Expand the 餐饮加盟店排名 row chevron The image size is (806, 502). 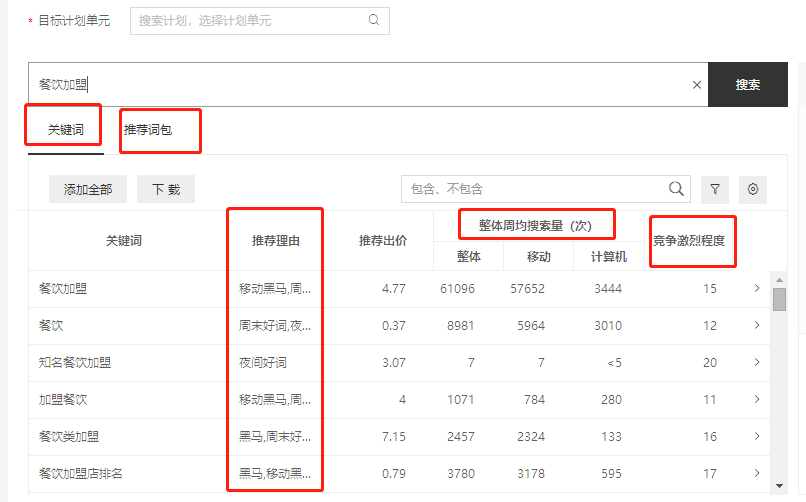[757, 474]
